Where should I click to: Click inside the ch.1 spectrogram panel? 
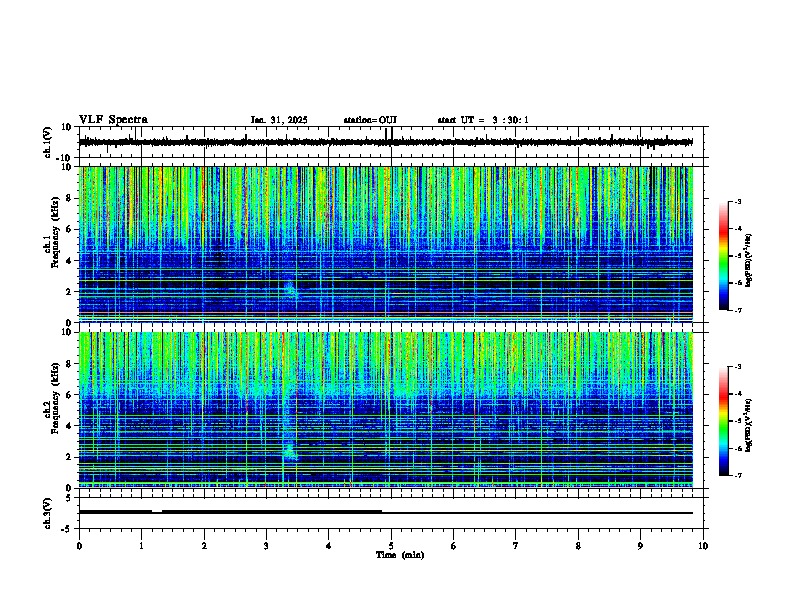point(386,244)
